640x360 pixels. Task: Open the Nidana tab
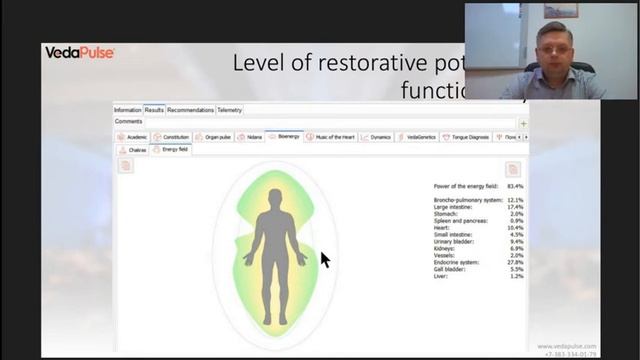point(250,137)
